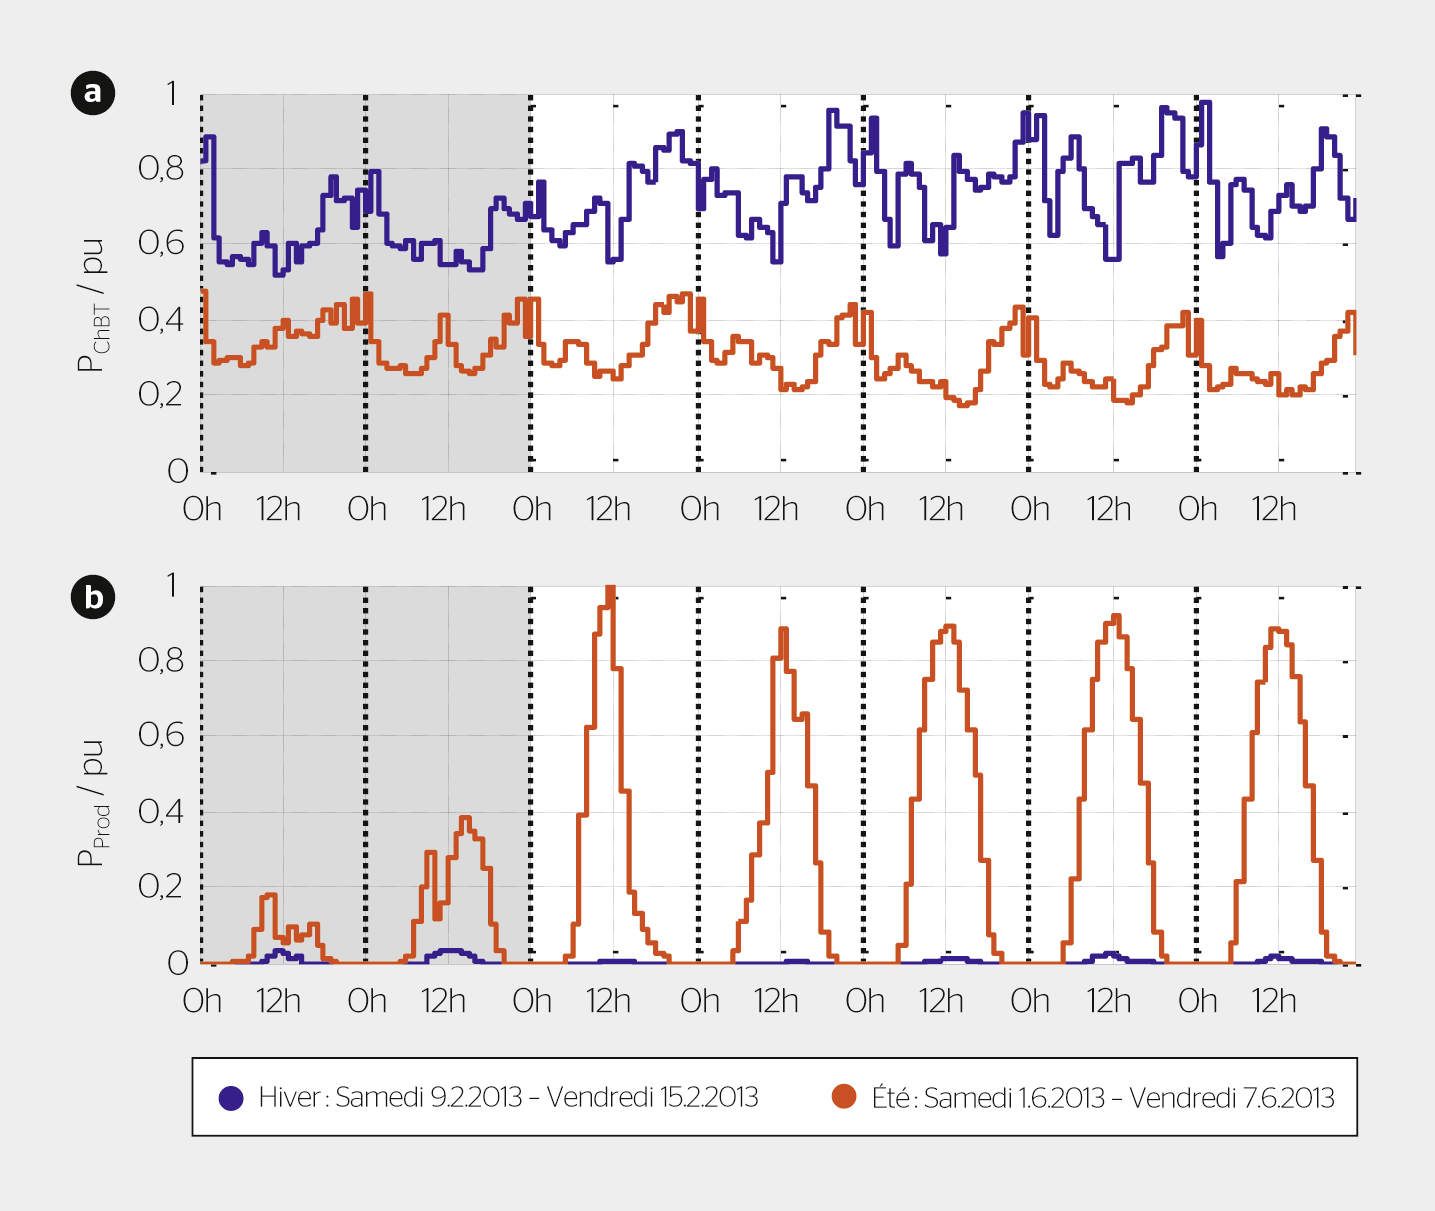The height and width of the screenshot is (1211, 1435).
Task: Click the first "0h" label under chart a
Action: pyautogui.click(x=202, y=509)
